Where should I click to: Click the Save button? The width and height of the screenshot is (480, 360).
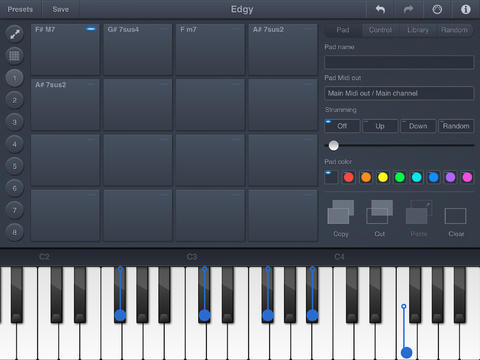click(61, 9)
